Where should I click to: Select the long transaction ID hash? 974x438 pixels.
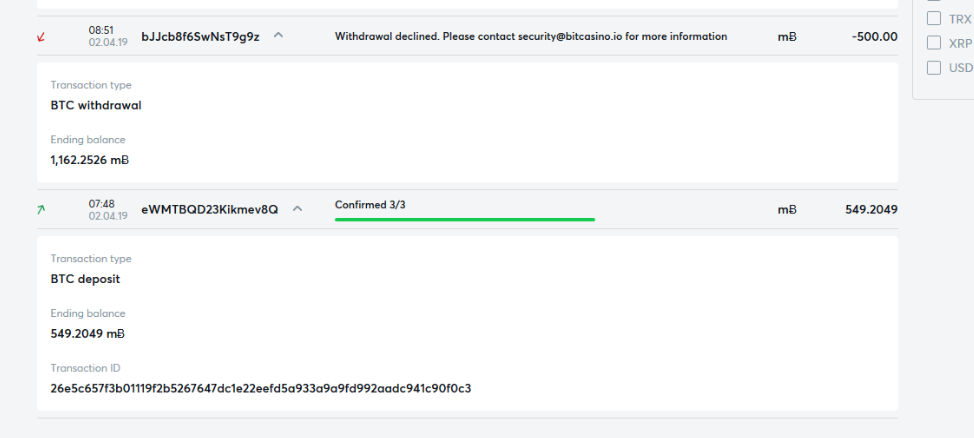tap(261, 389)
